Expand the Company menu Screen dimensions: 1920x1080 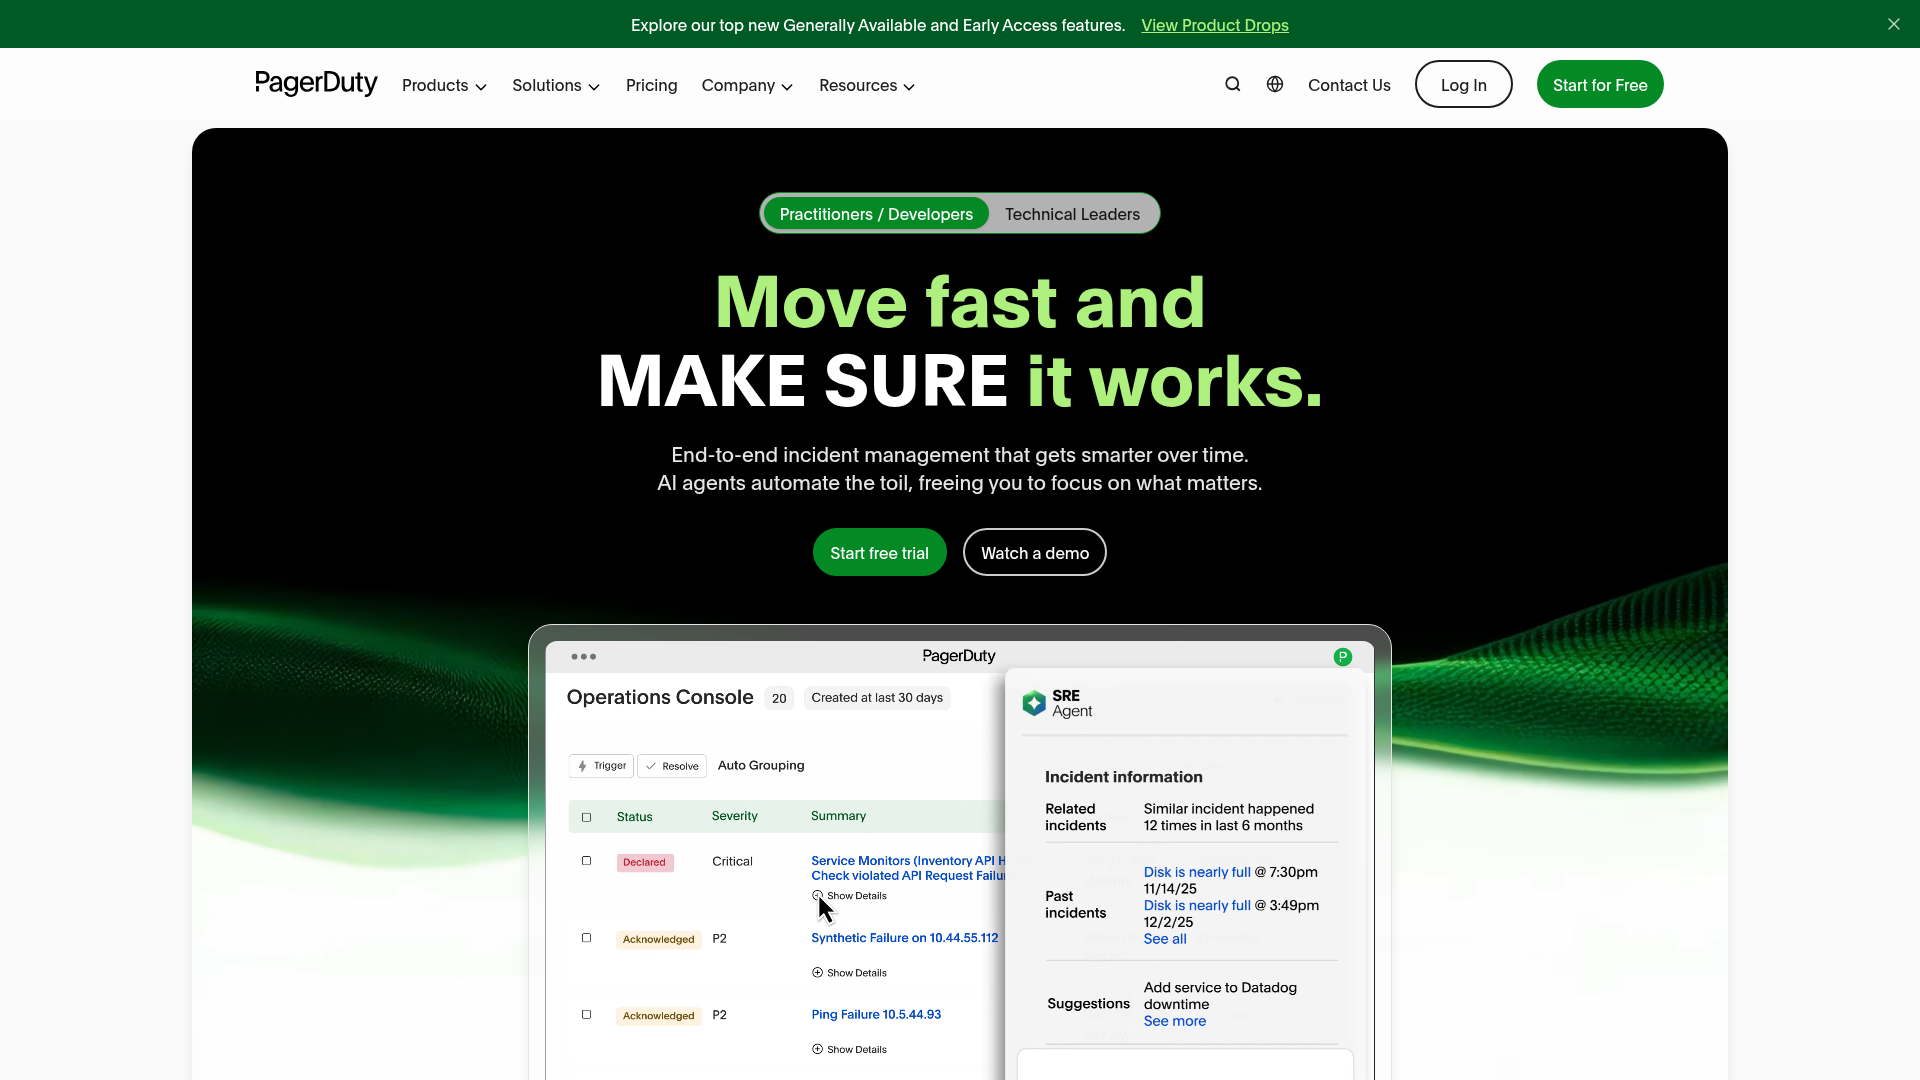point(747,85)
